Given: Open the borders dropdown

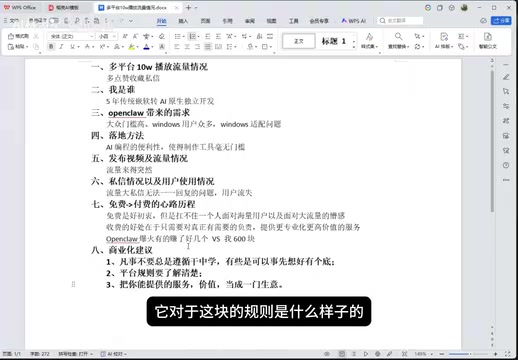Looking at the screenshot, I should coord(267,47).
